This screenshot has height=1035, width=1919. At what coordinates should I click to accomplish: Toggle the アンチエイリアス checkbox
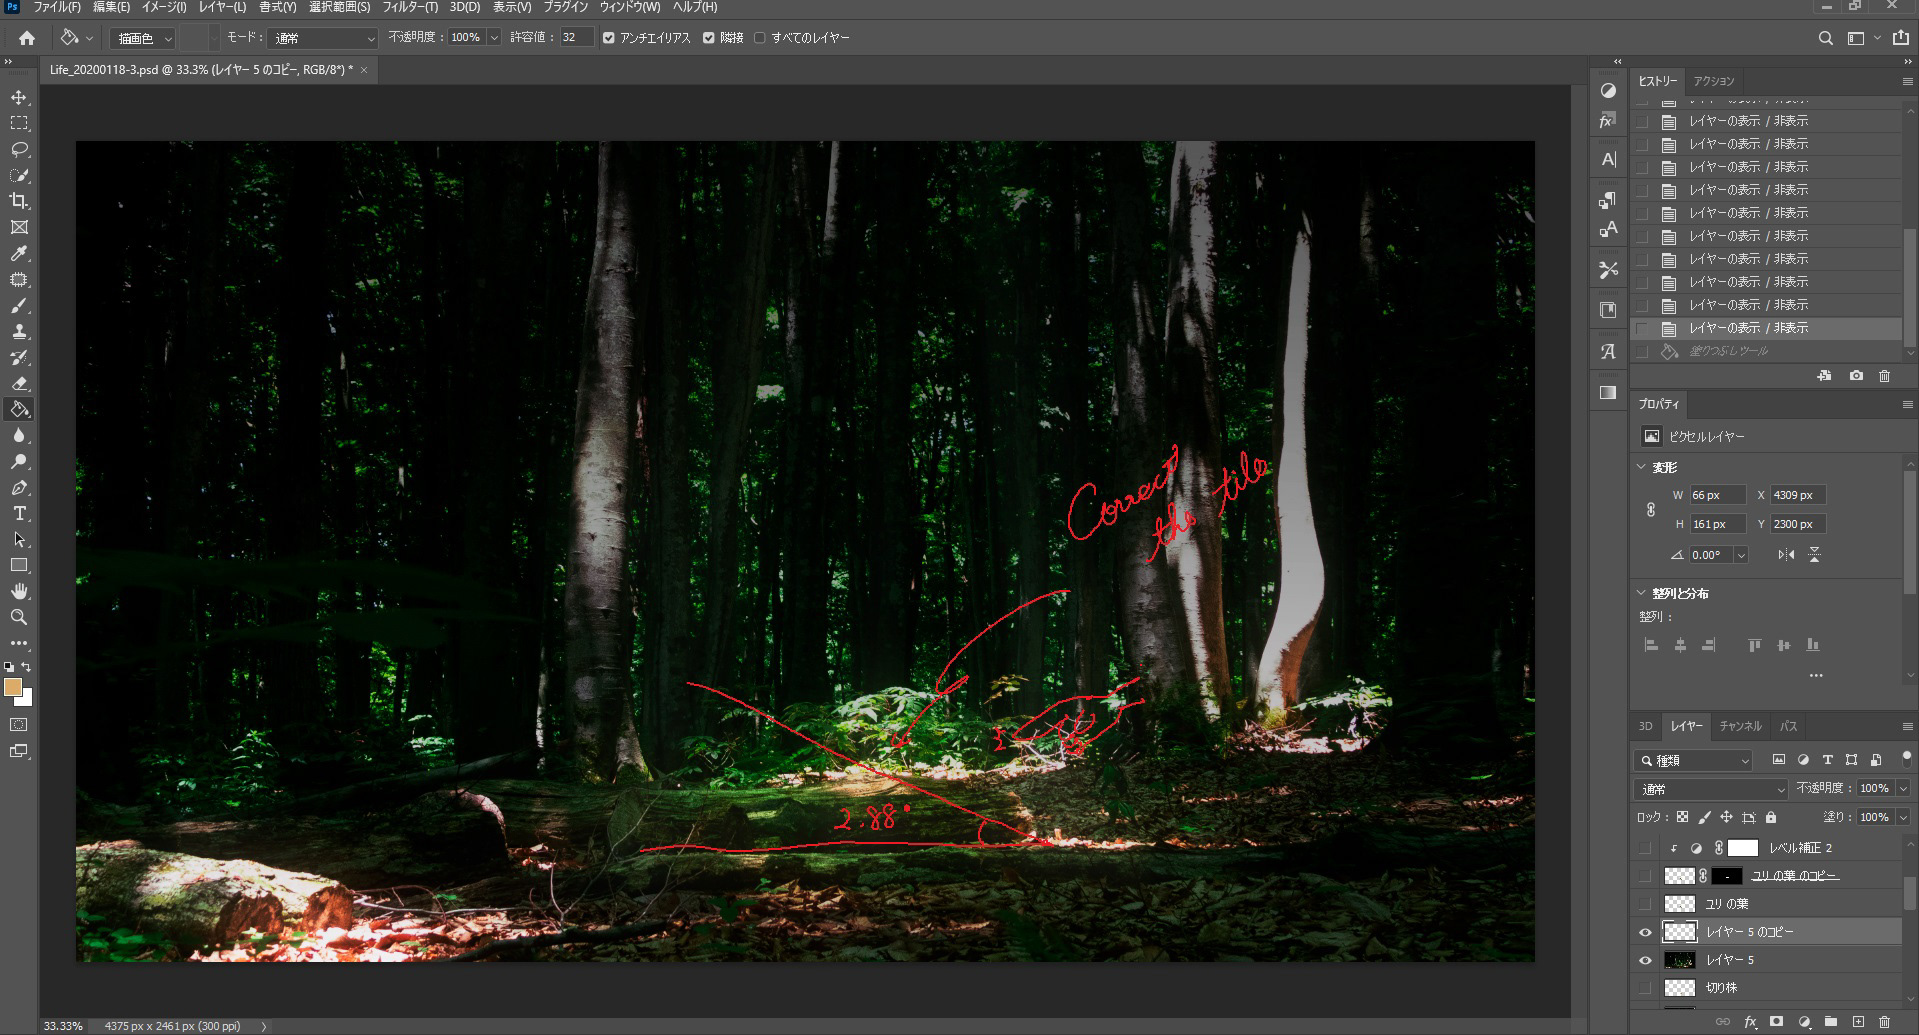tap(609, 38)
